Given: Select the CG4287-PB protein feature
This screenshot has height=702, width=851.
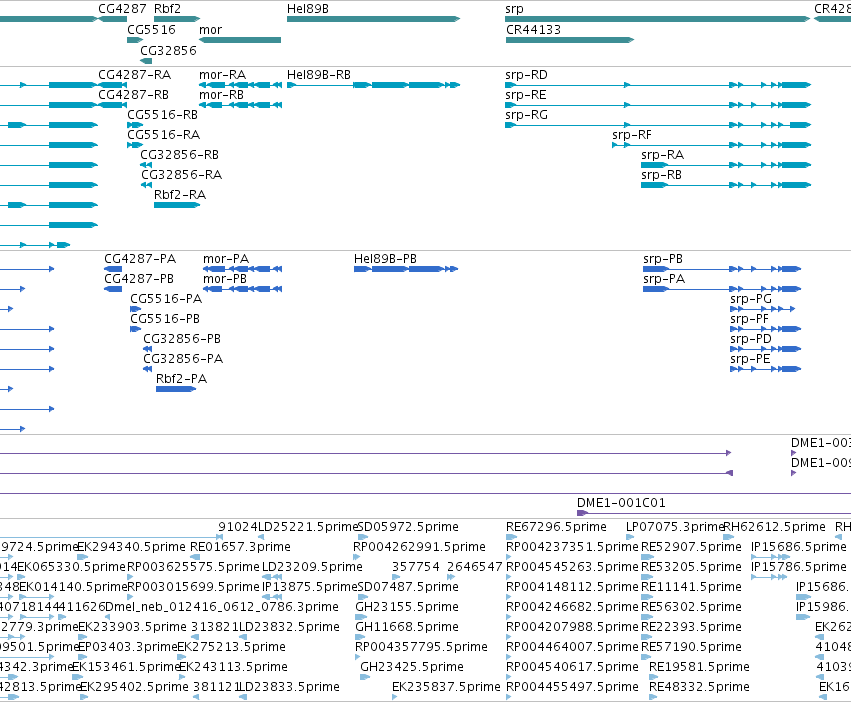Looking at the screenshot, I should click(x=113, y=289).
